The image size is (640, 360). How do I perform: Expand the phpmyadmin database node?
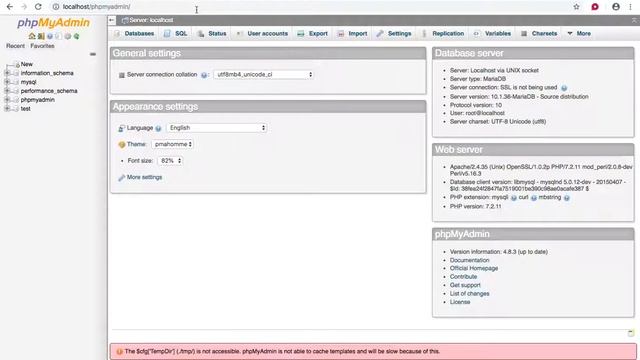[7, 100]
